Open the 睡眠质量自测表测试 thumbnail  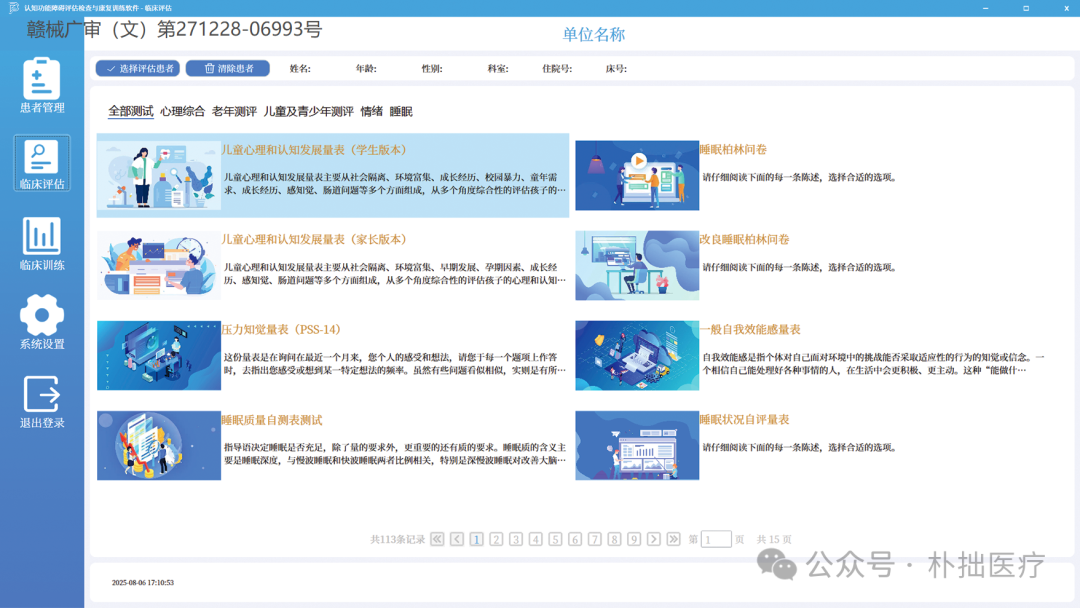pos(159,445)
